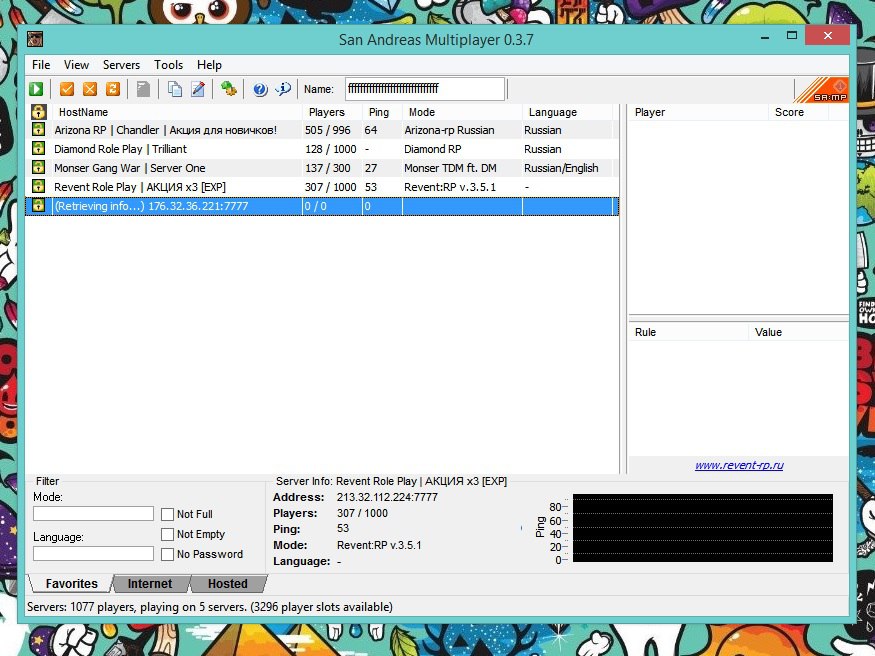The height and width of the screenshot is (656, 875).
Task: Select Diamond Role Play | Trilliant server
Action: click(x=322, y=149)
